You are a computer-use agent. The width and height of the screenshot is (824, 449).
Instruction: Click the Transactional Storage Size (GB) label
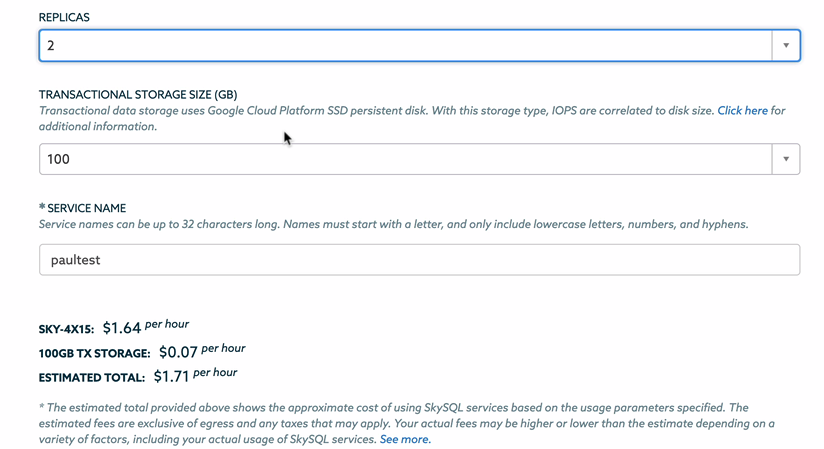(x=137, y=95)
